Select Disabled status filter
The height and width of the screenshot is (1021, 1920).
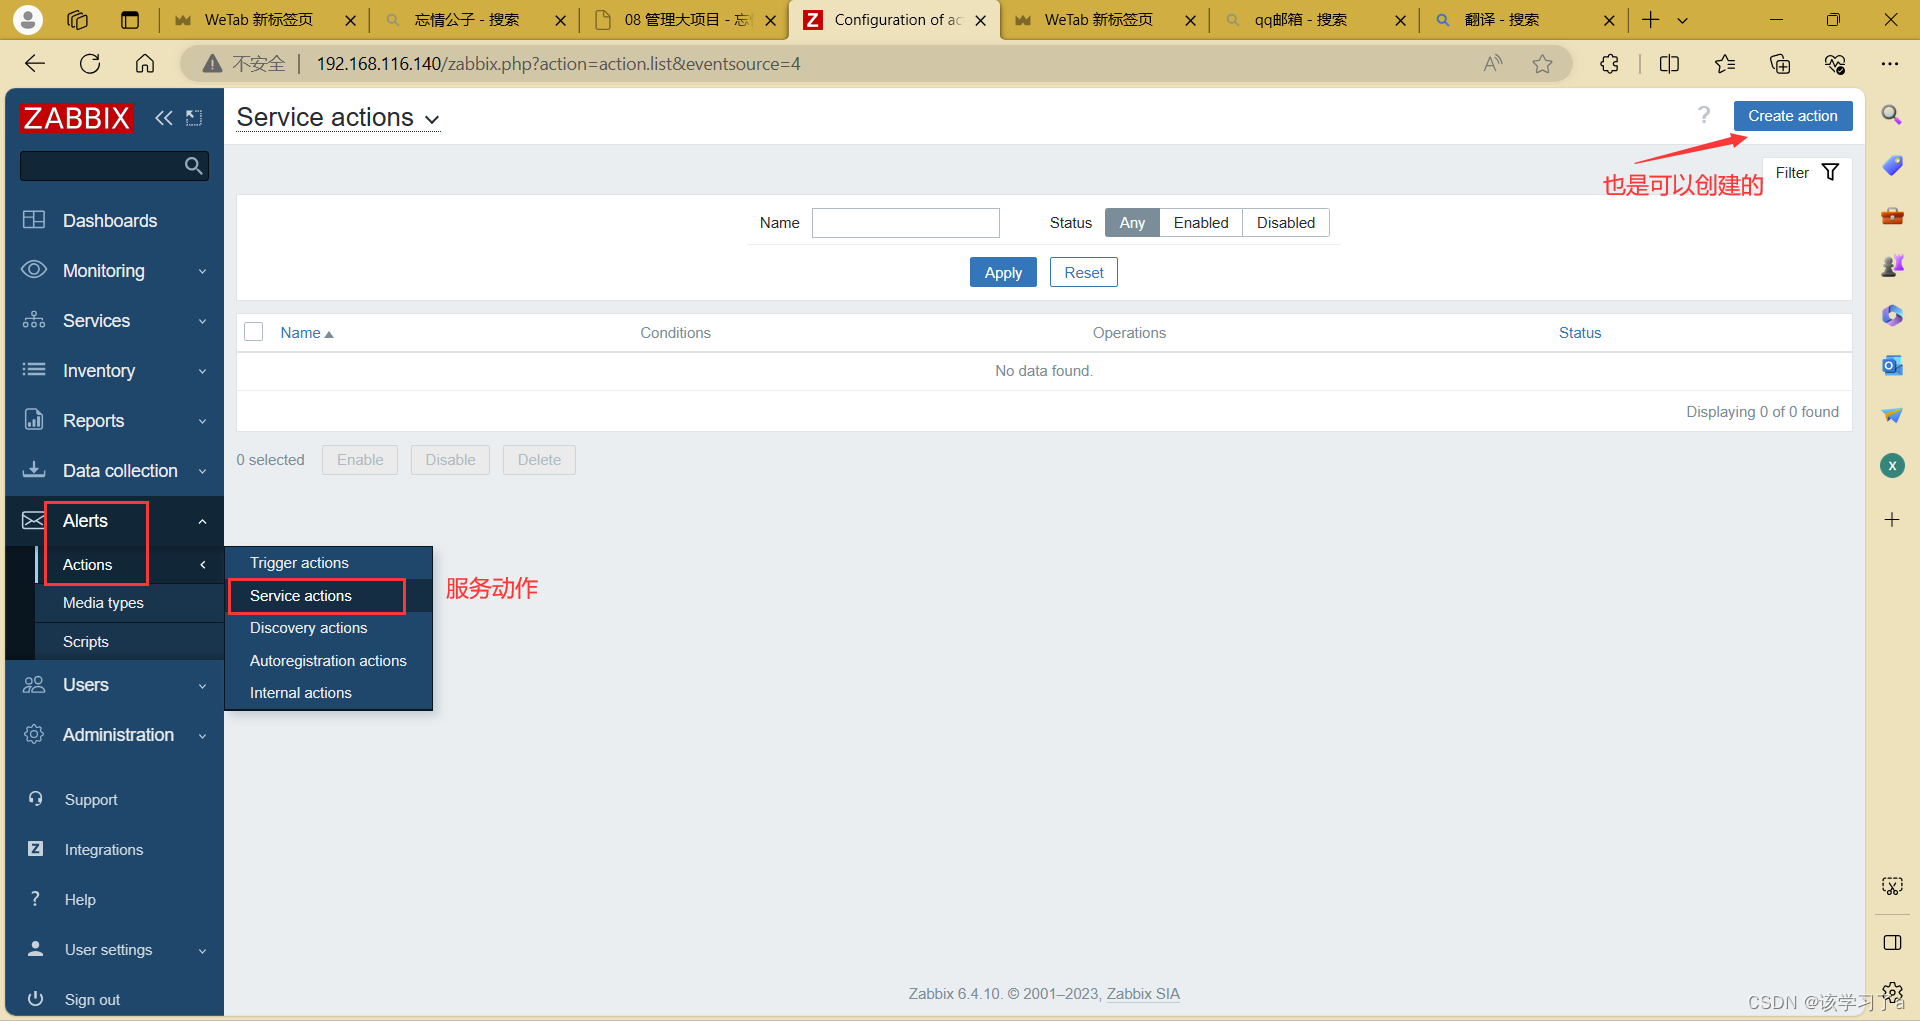click(1286, 223)
